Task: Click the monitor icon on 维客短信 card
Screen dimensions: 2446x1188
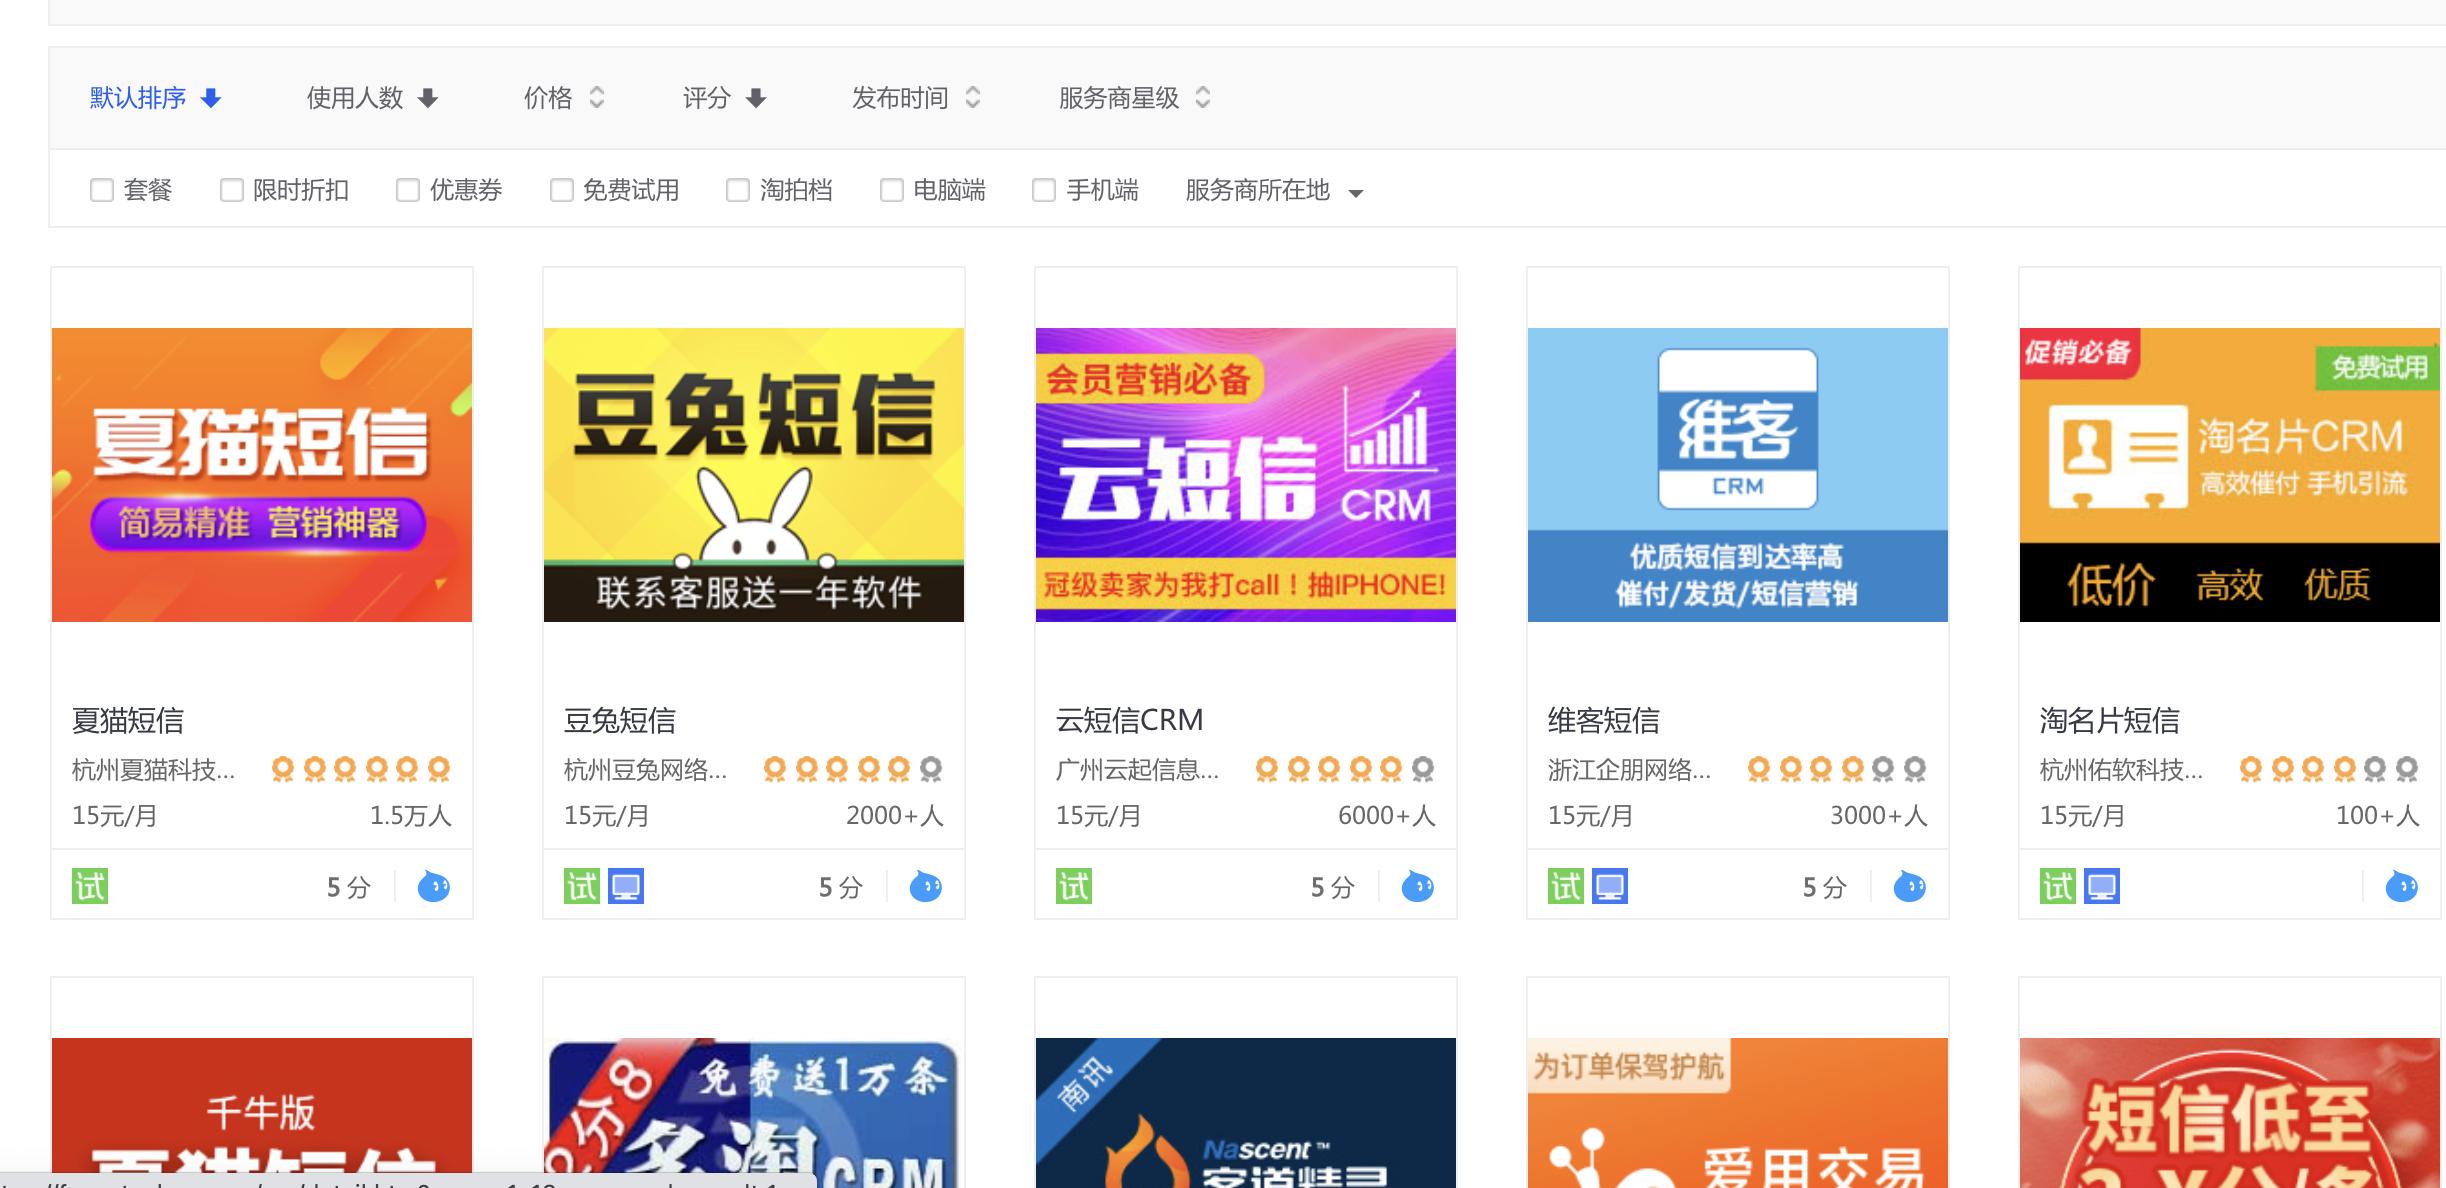Action: (1610, 886)
